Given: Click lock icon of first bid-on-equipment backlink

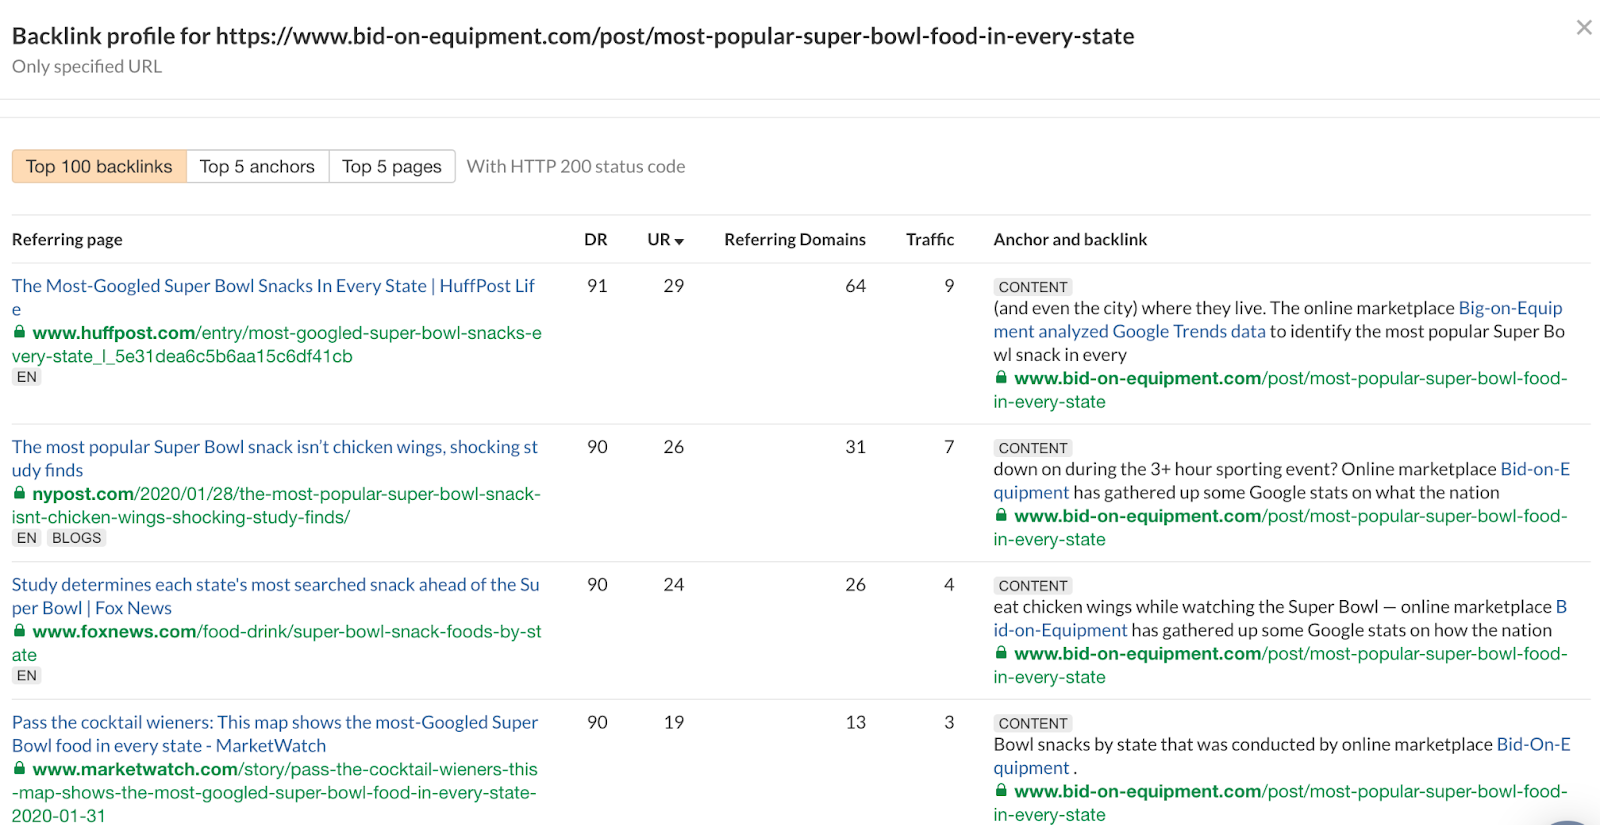Looking at the screenshot, I should click(x=1001, y=378).
